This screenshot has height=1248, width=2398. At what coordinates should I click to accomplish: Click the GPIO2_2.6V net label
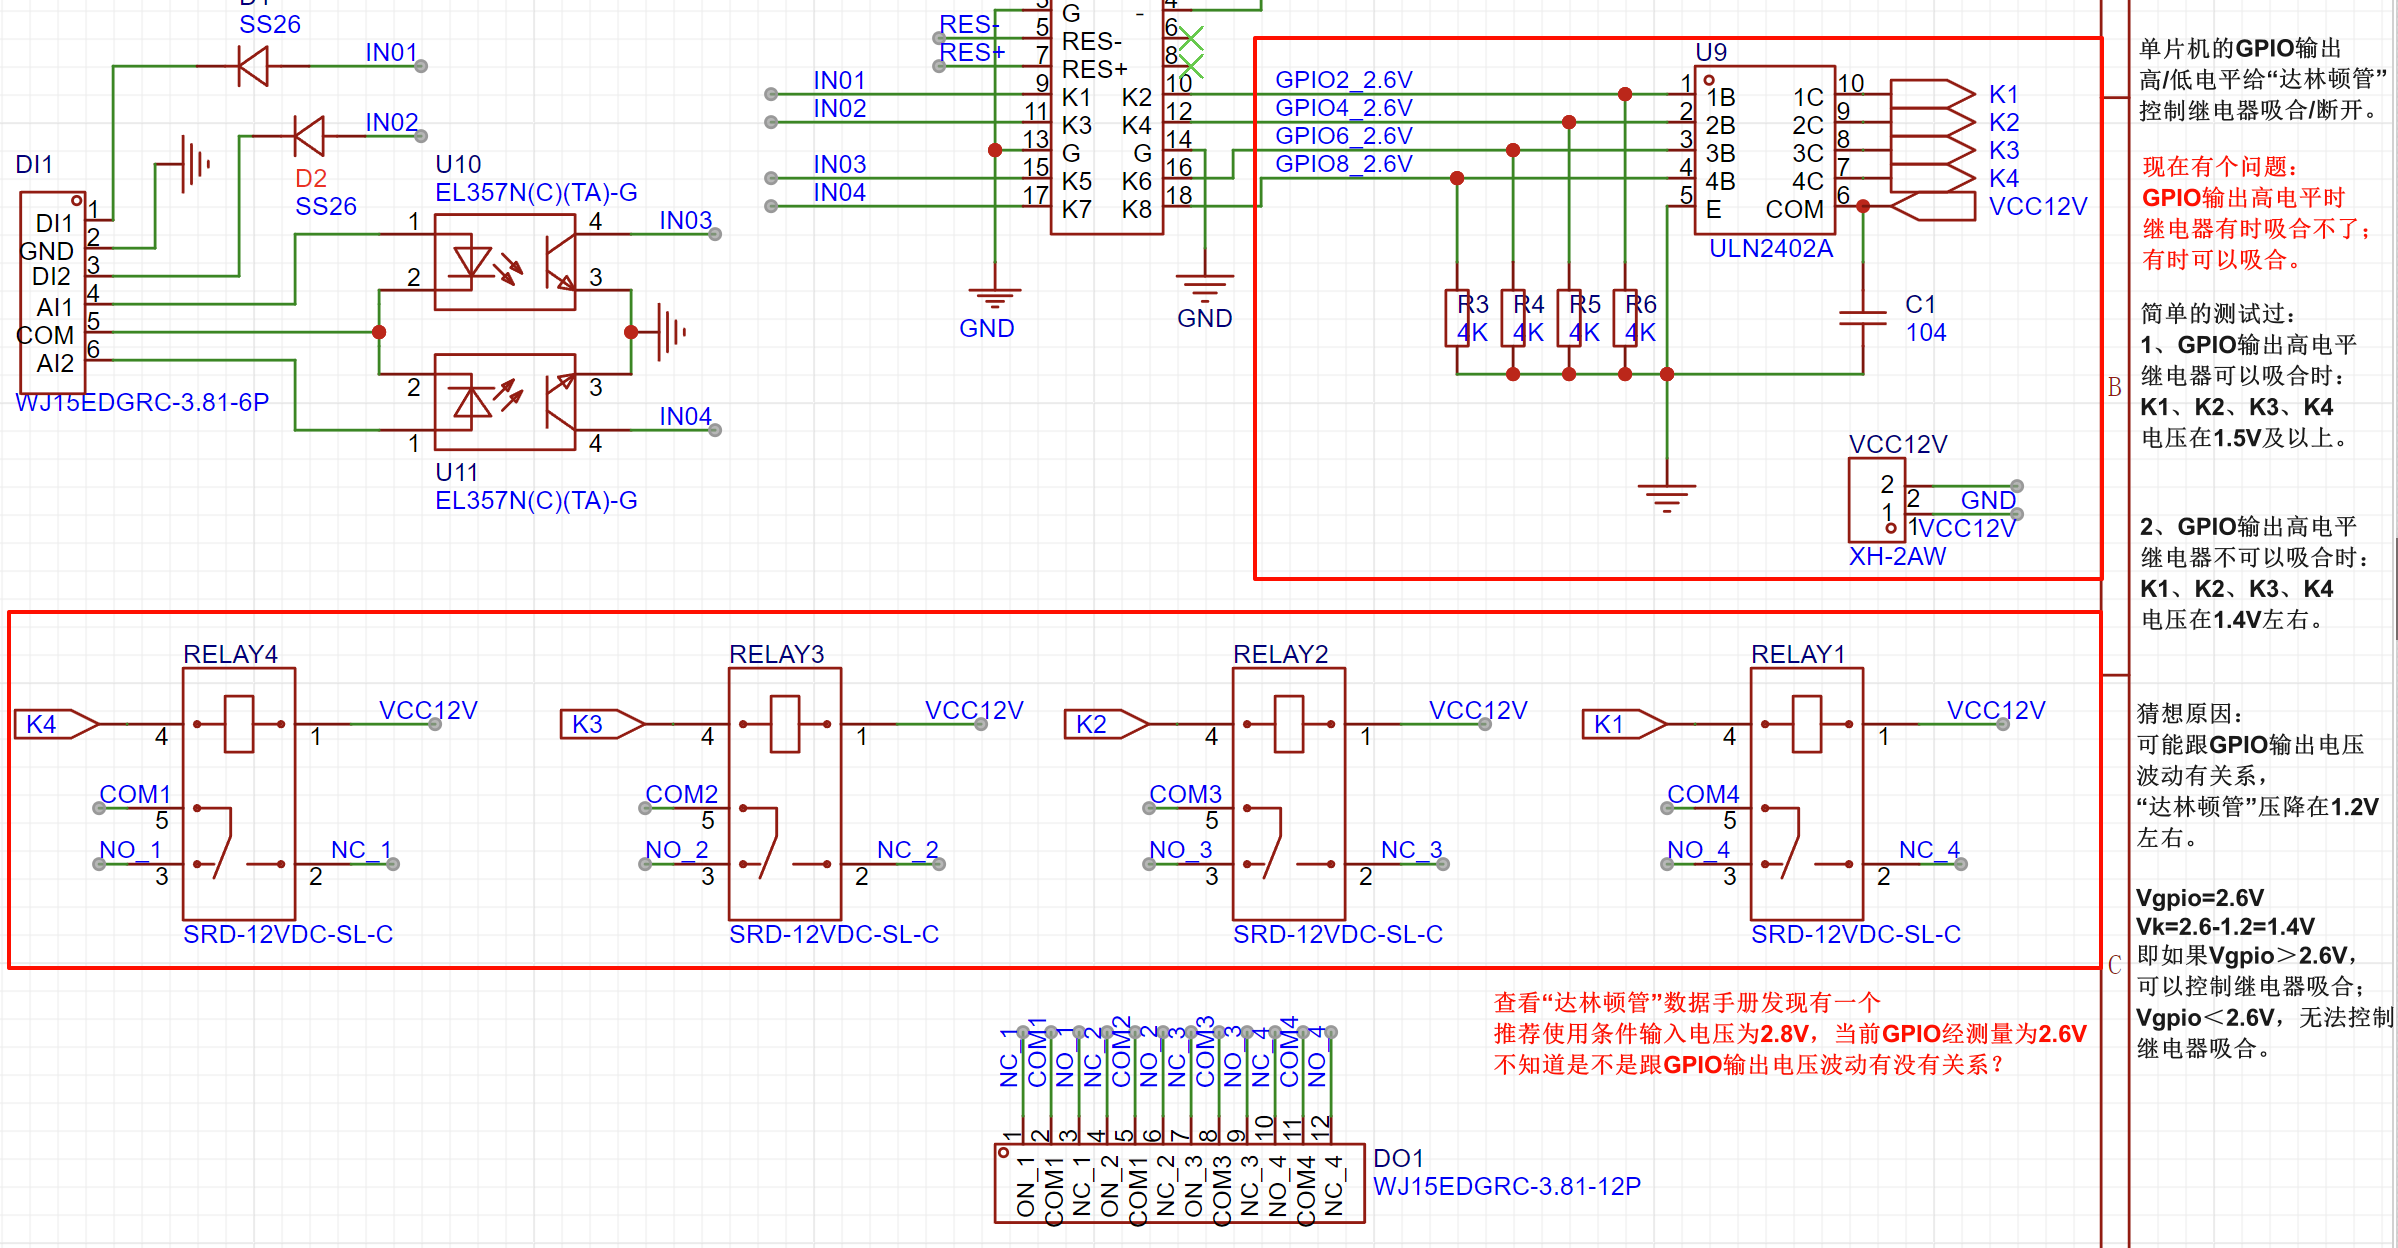1343,80
